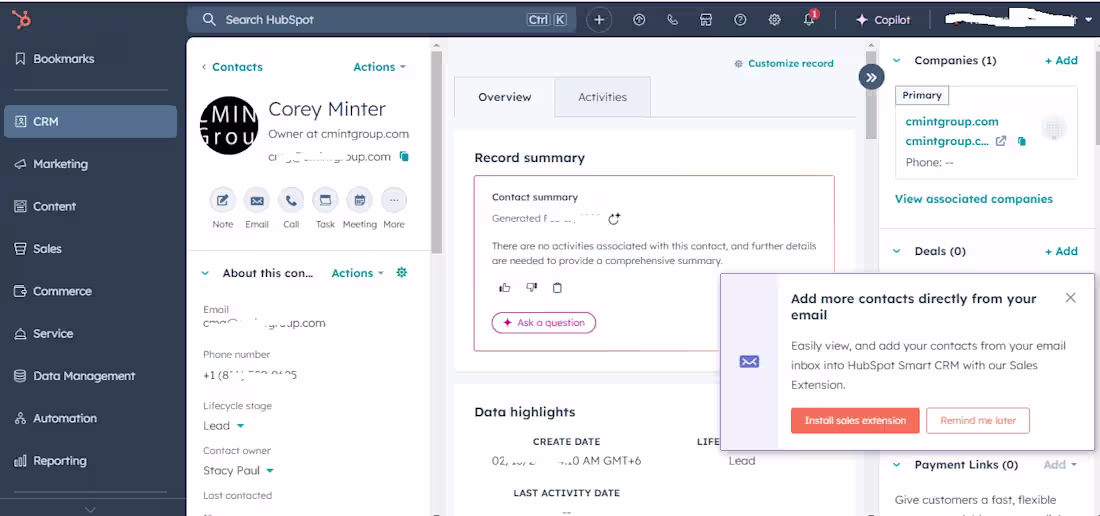Image resolution: width=1100 pixels, height=516 pixels.
Task: Open the notifications bell icon
Action: 810,19
